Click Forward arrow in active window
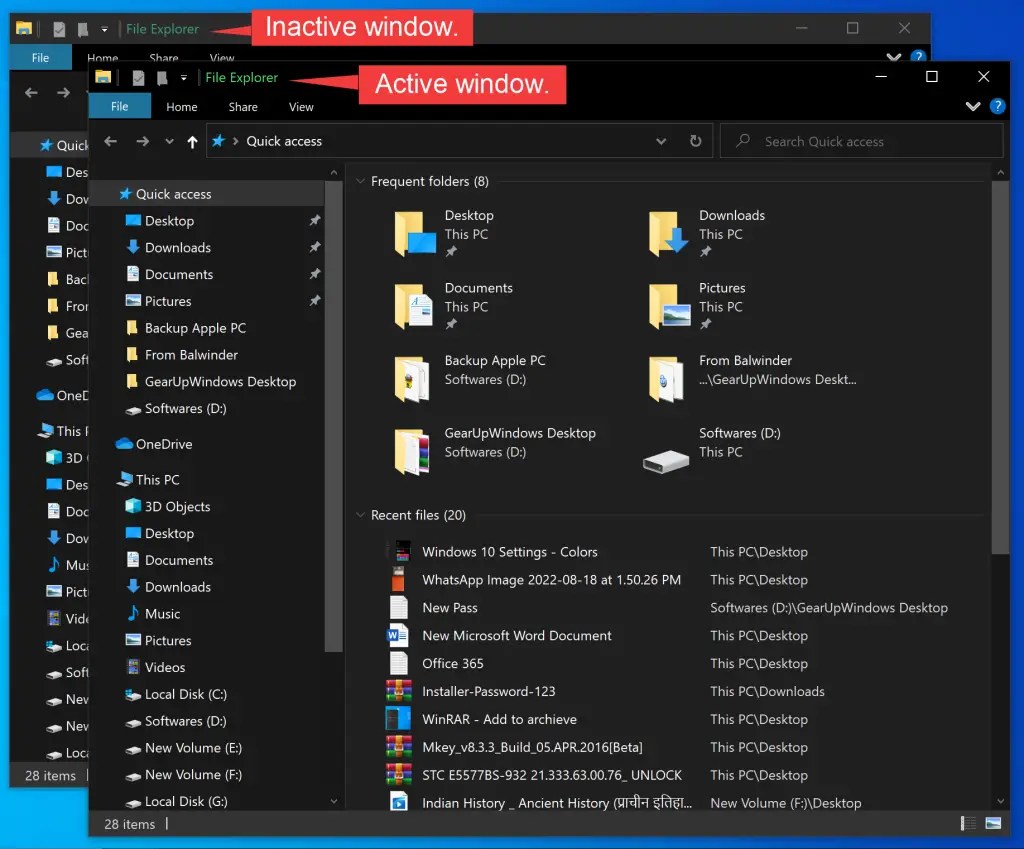Screen dimensions: 1024x849 pyautogui.click(x=142, y=141)
